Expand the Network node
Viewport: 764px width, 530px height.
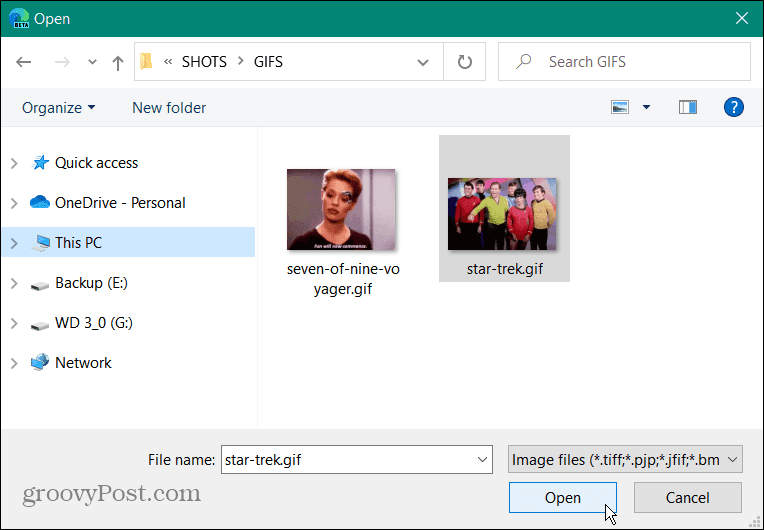[14, 363]
